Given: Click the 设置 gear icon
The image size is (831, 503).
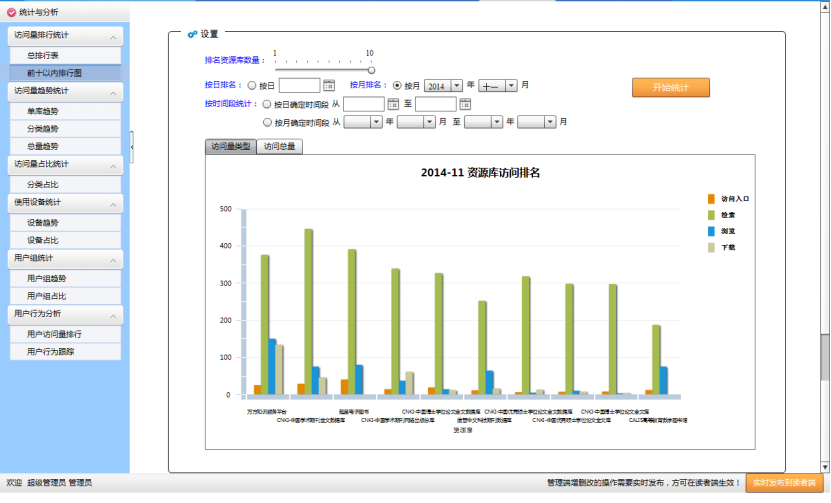Looking at the screenshot, I should coord(192,34).
